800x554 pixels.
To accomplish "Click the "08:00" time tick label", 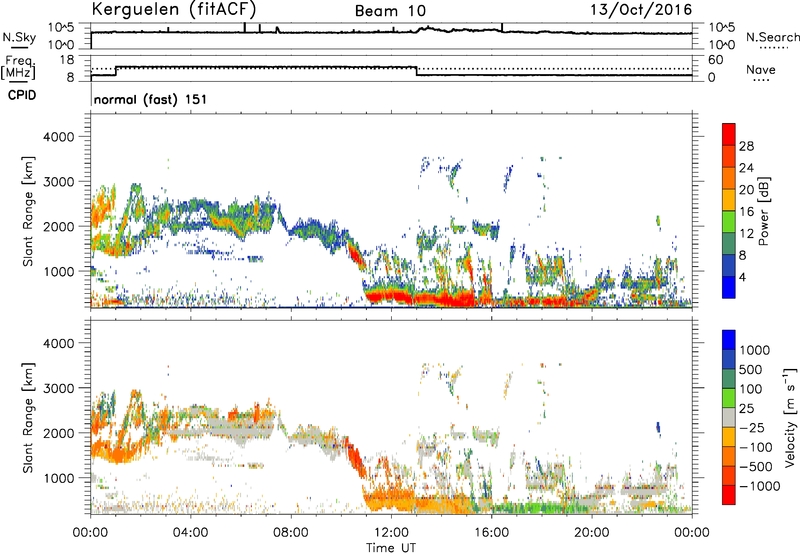I will tap(291, 533).
